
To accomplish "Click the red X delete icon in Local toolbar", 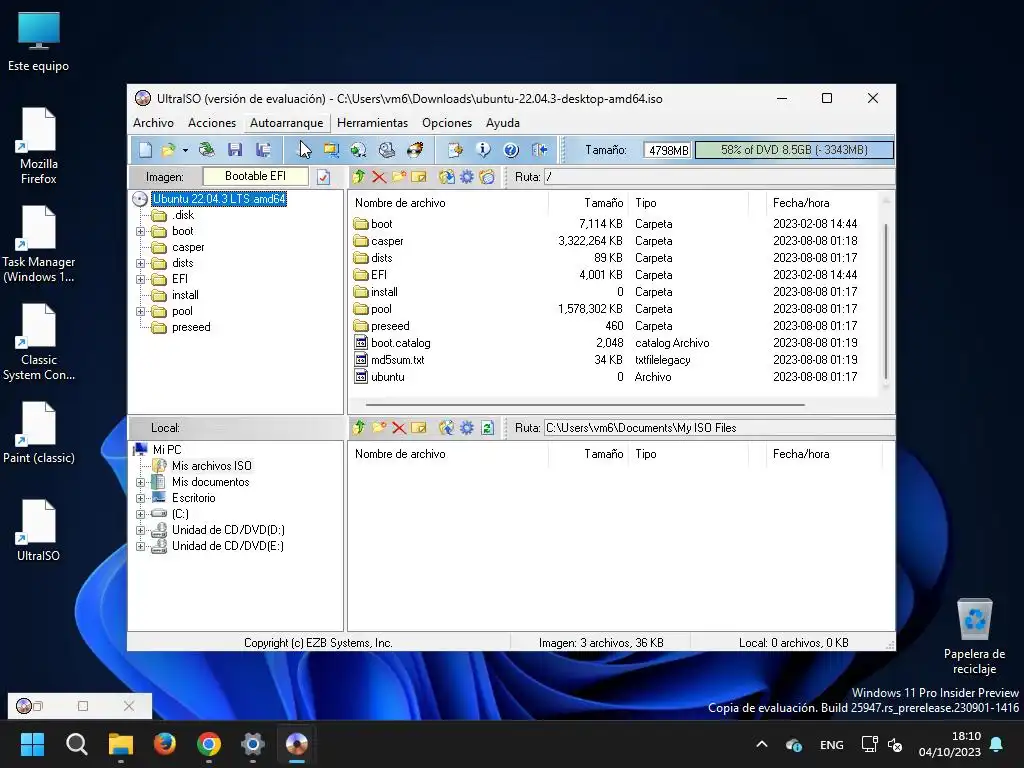I will (x=399, y=428).
